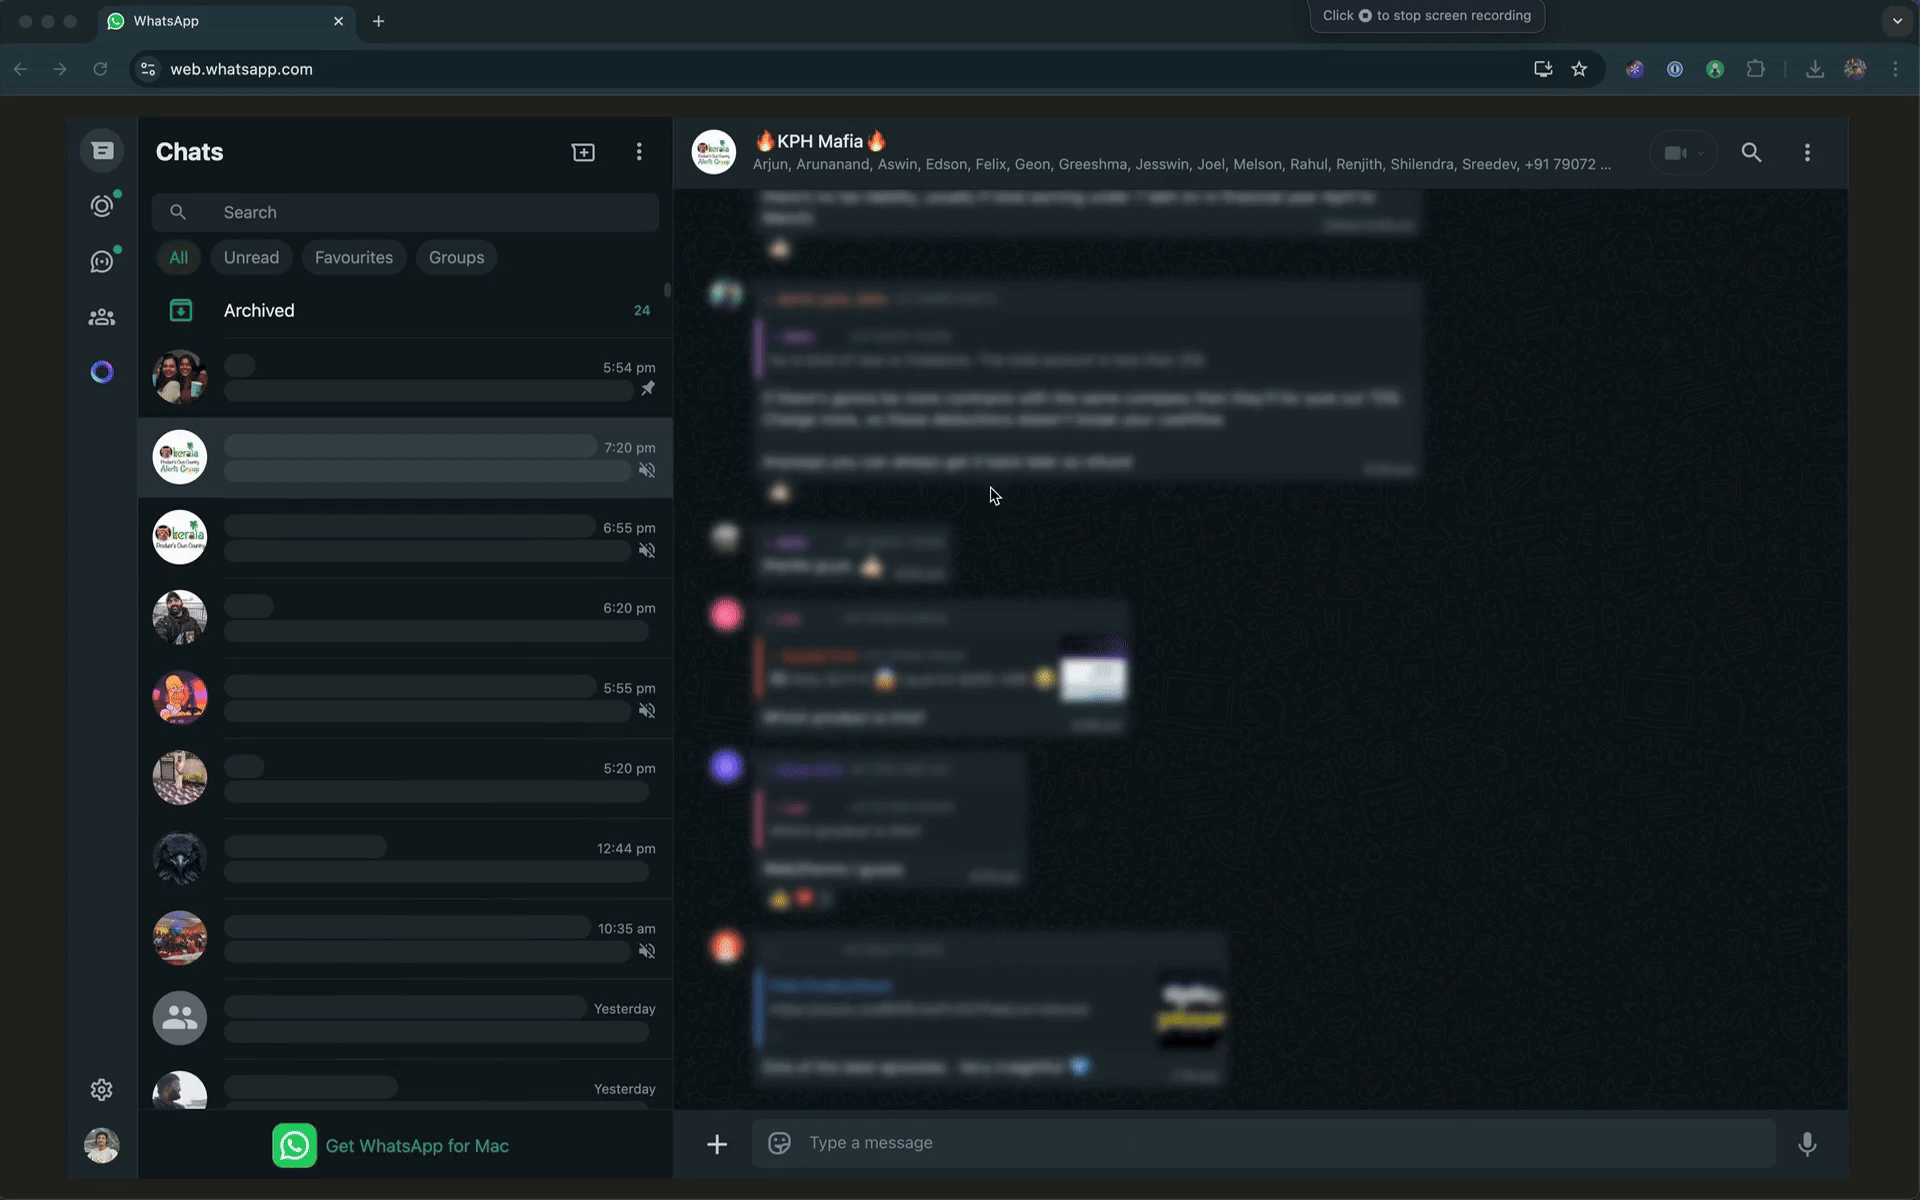Image resolution: width=1920 pixels, height=1200 pixels.
Task: Open Settings gear in sidebar
Action: click(x=102, y=1089)
